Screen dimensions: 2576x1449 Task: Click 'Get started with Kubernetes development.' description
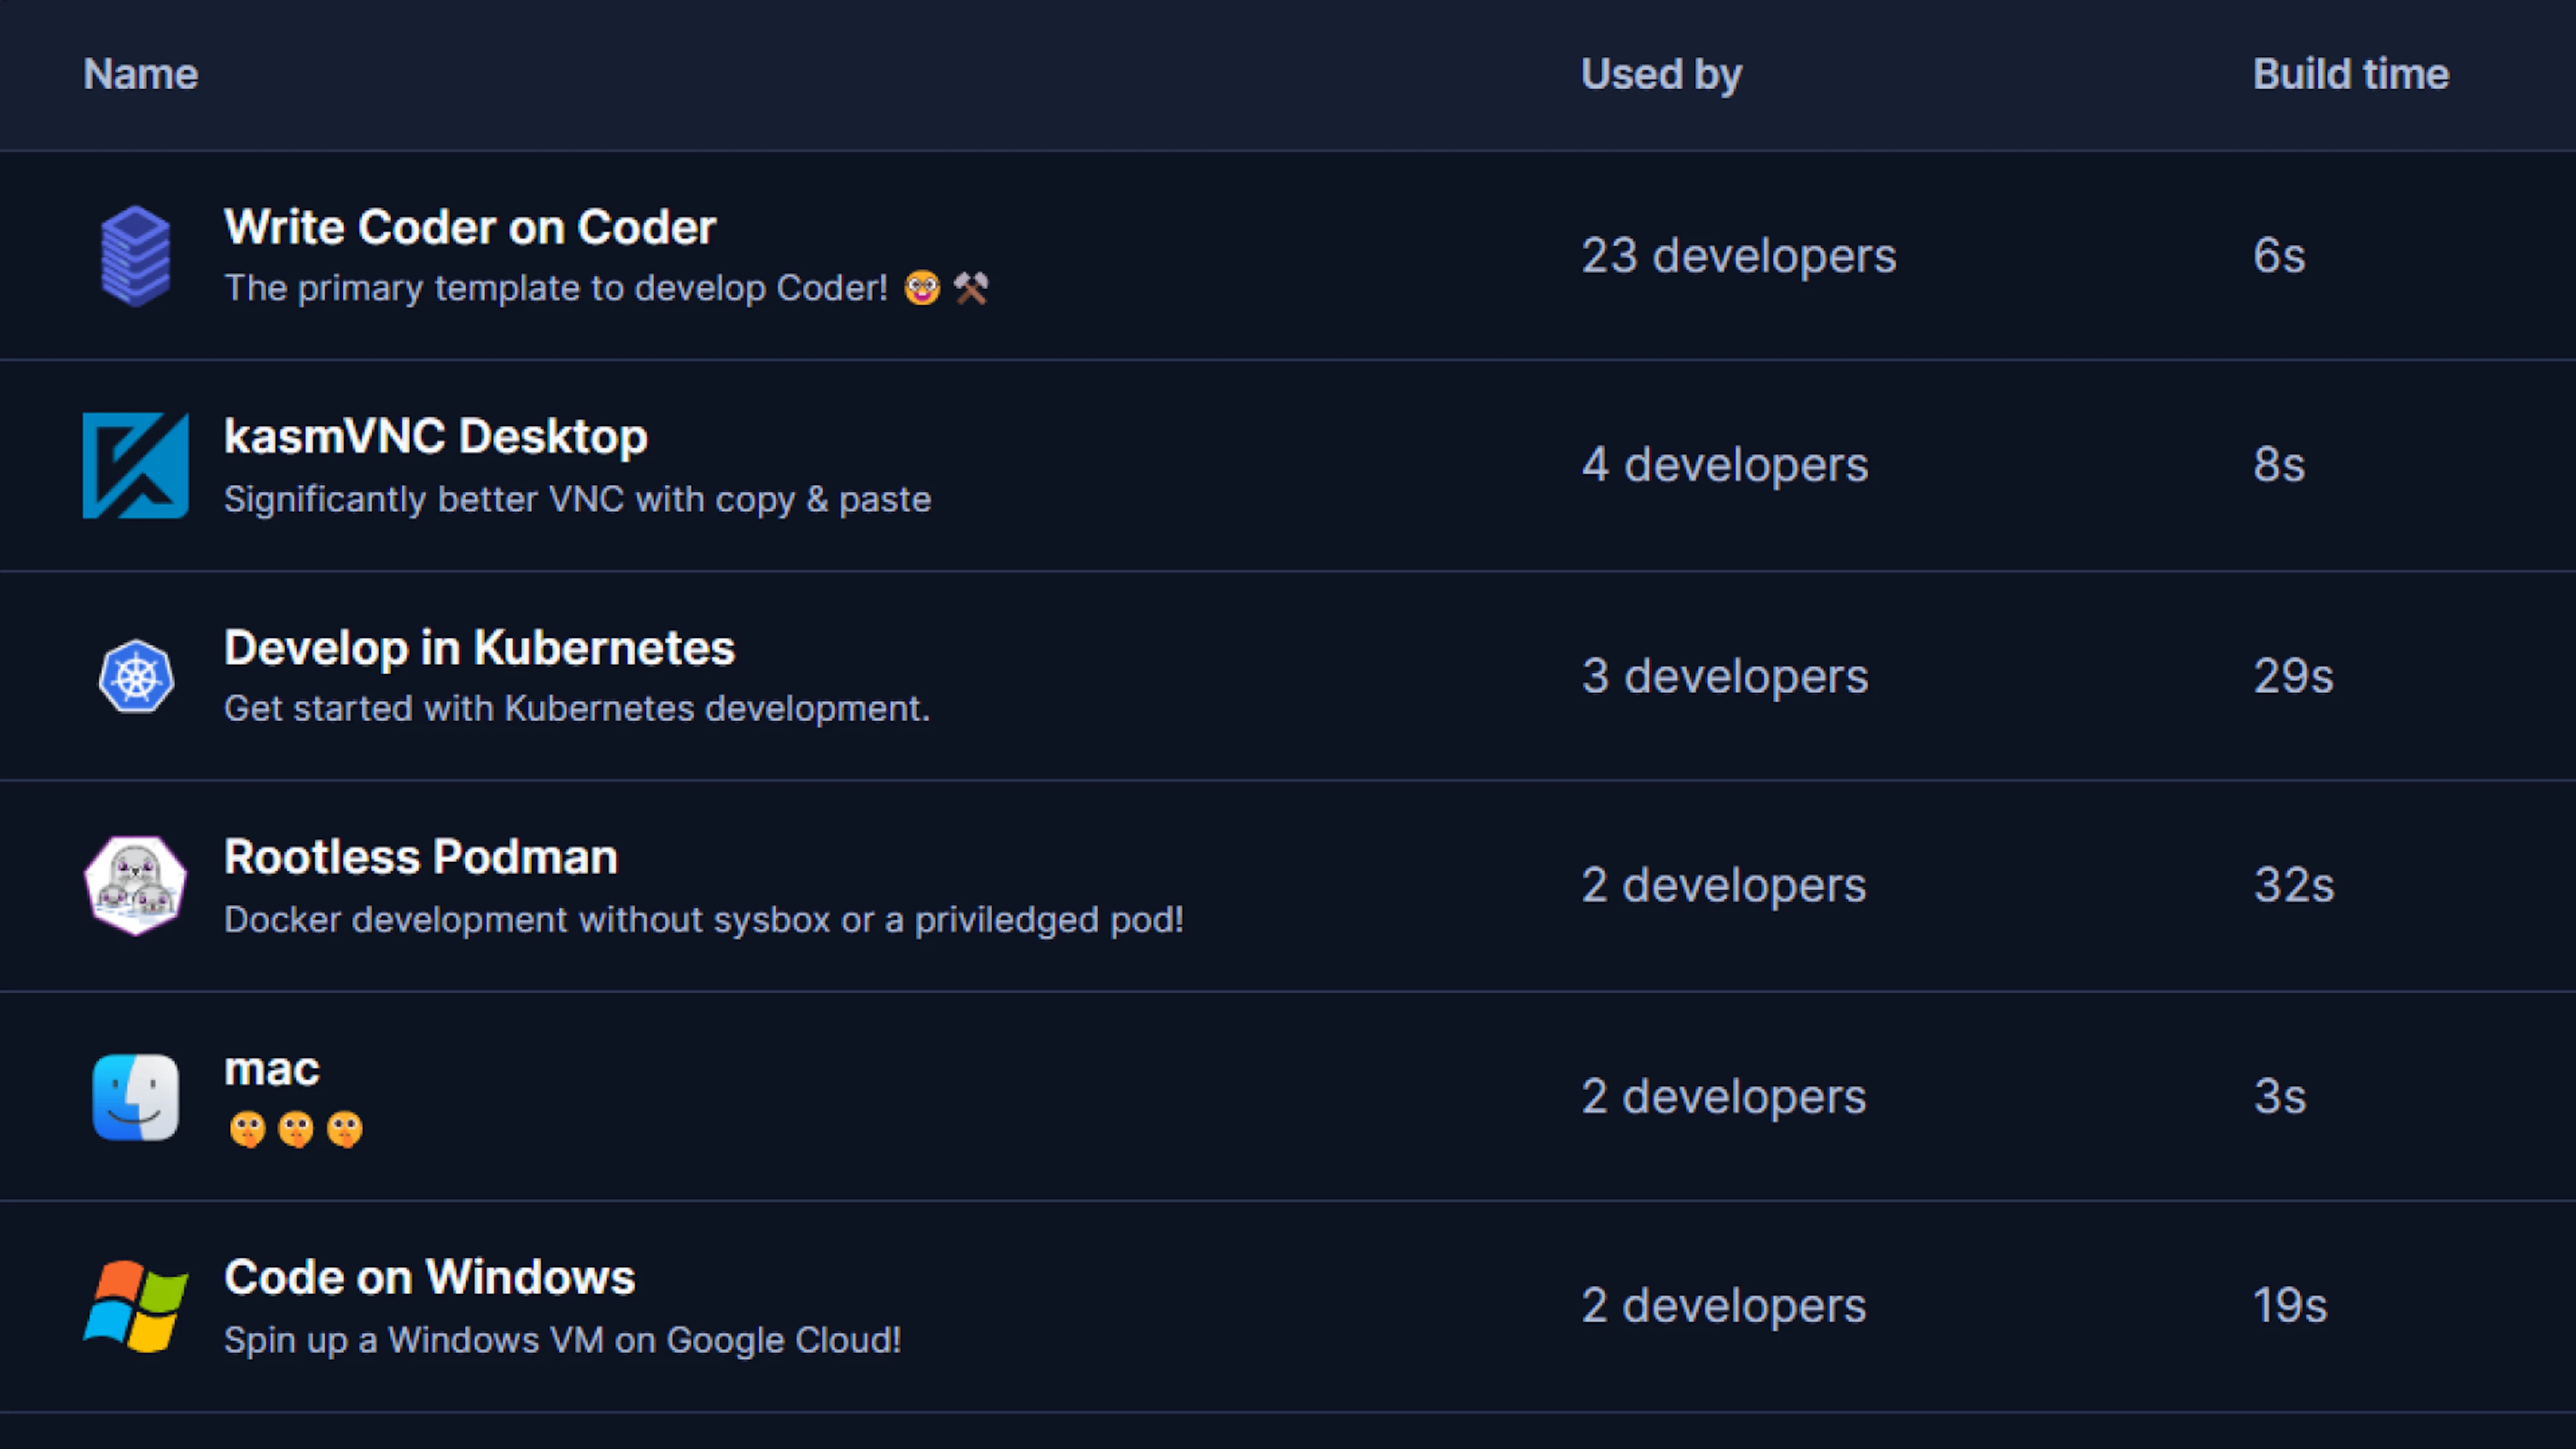pyautogui.click(x=577, y=709)
